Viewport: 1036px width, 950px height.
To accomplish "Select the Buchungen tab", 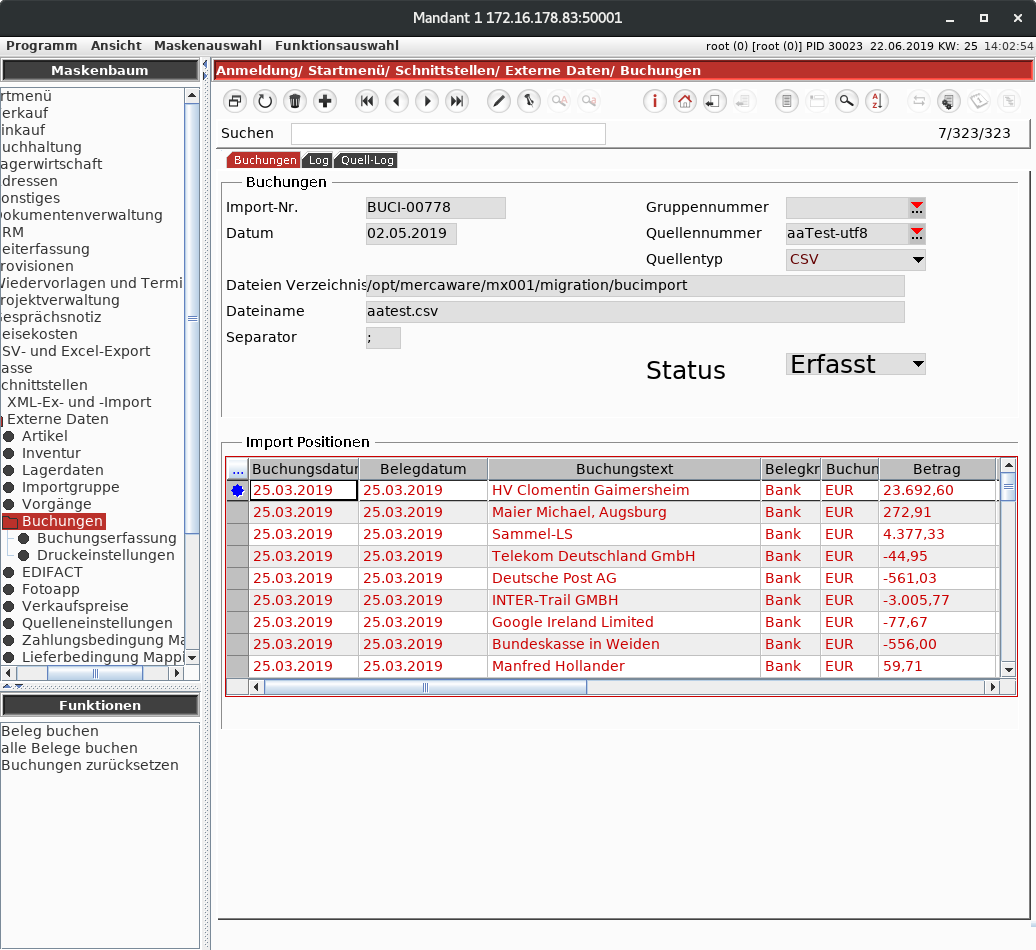I will point(264,160).
